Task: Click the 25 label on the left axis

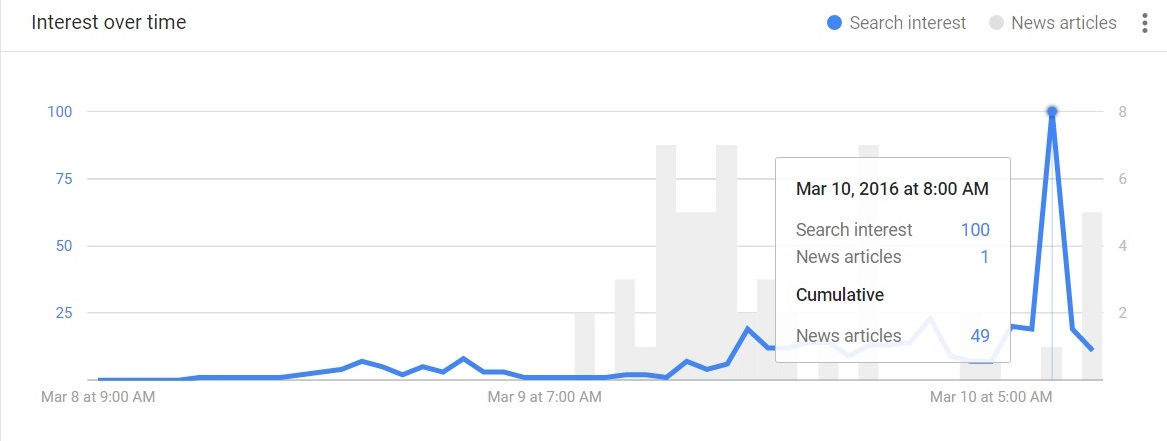Action: pos(63,313)
